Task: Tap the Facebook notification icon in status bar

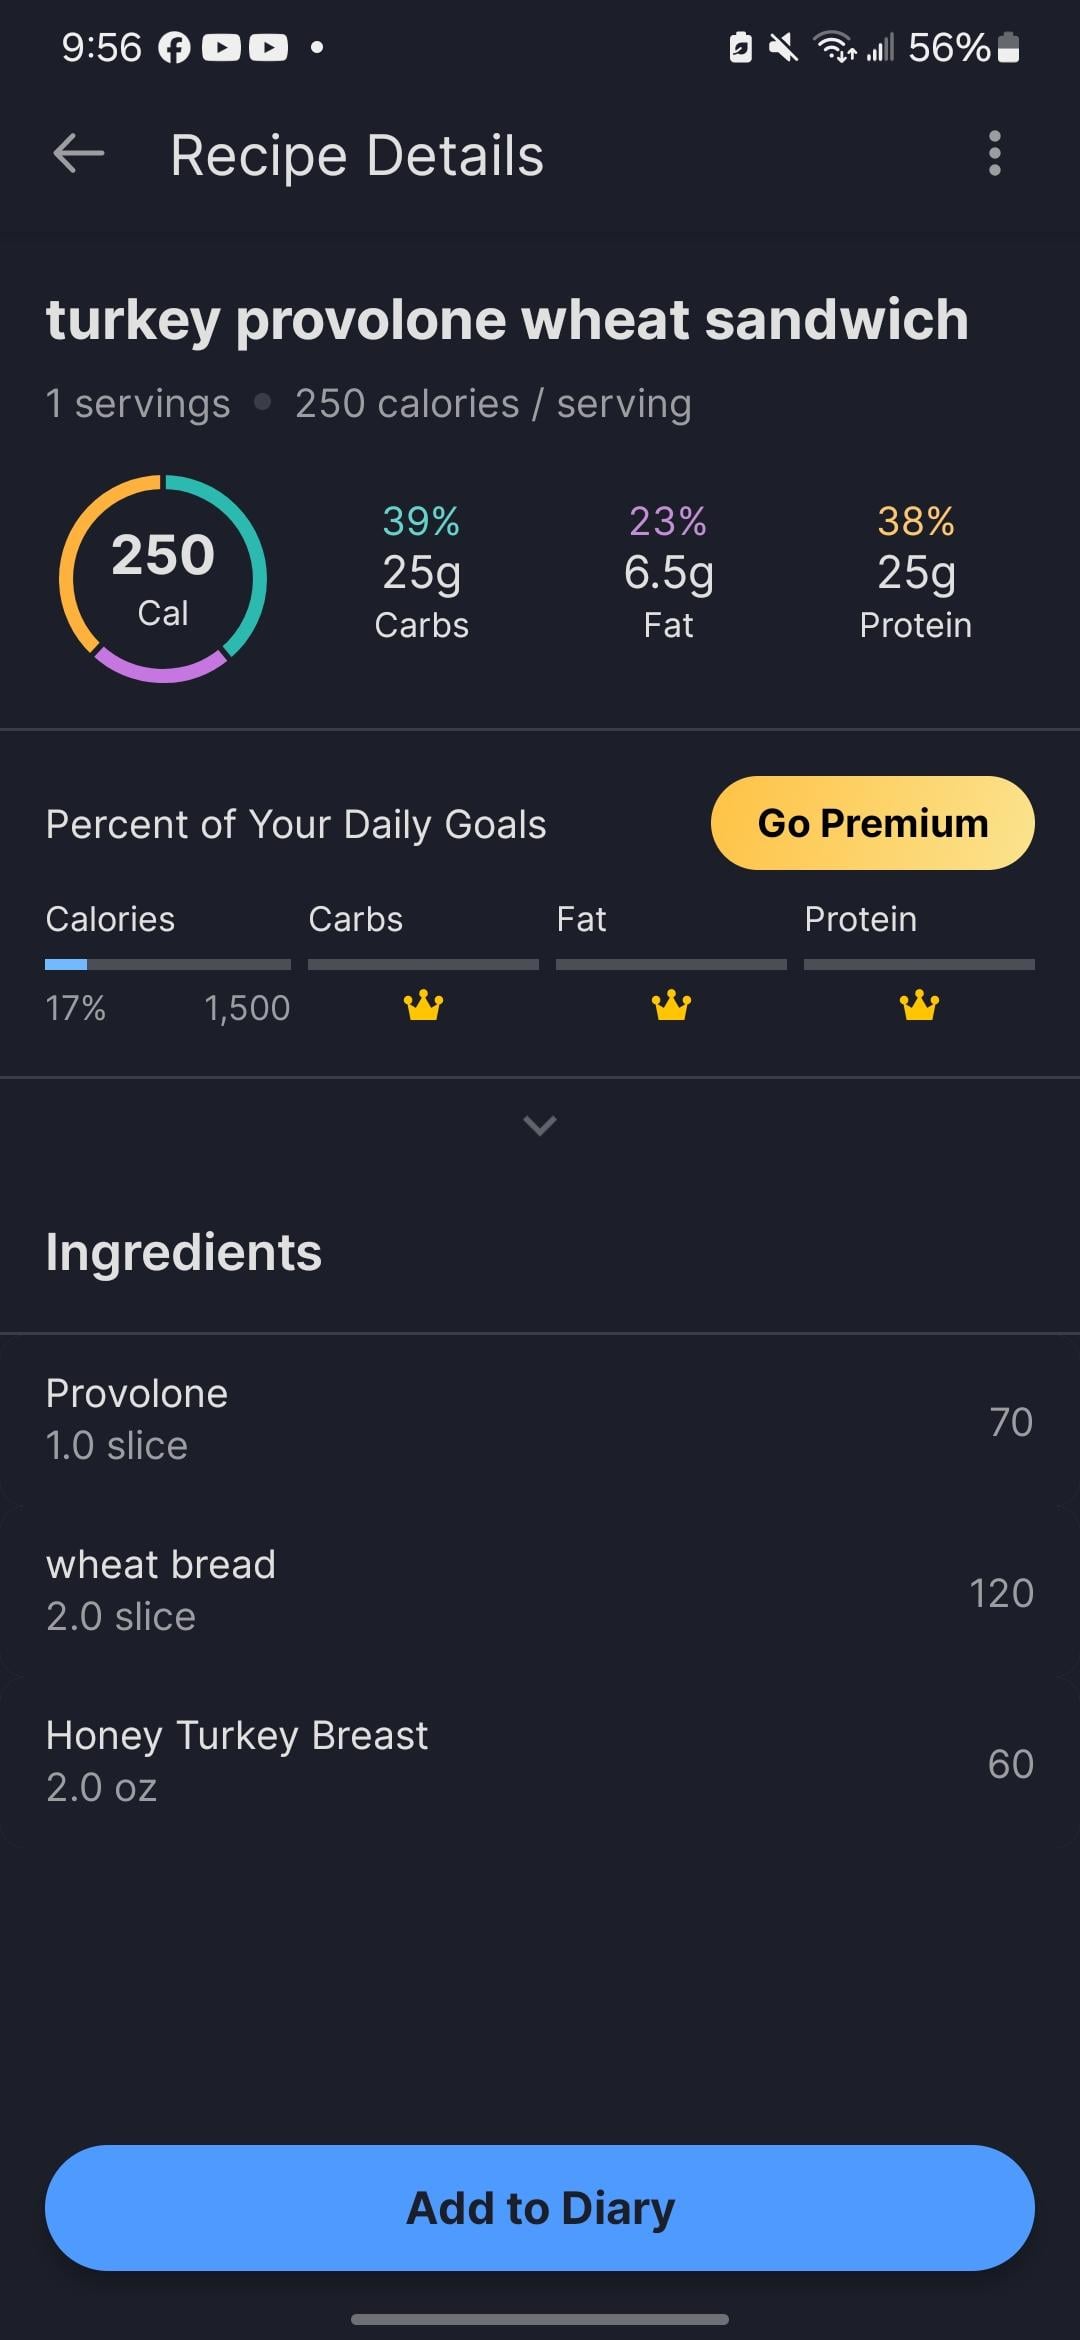Action: [174, 48]
